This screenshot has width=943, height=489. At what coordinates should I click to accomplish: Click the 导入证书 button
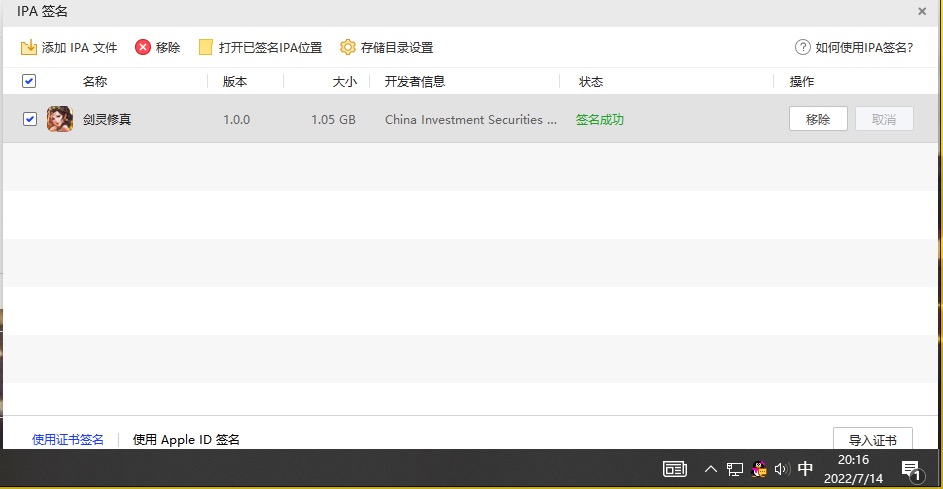point(872,440)
